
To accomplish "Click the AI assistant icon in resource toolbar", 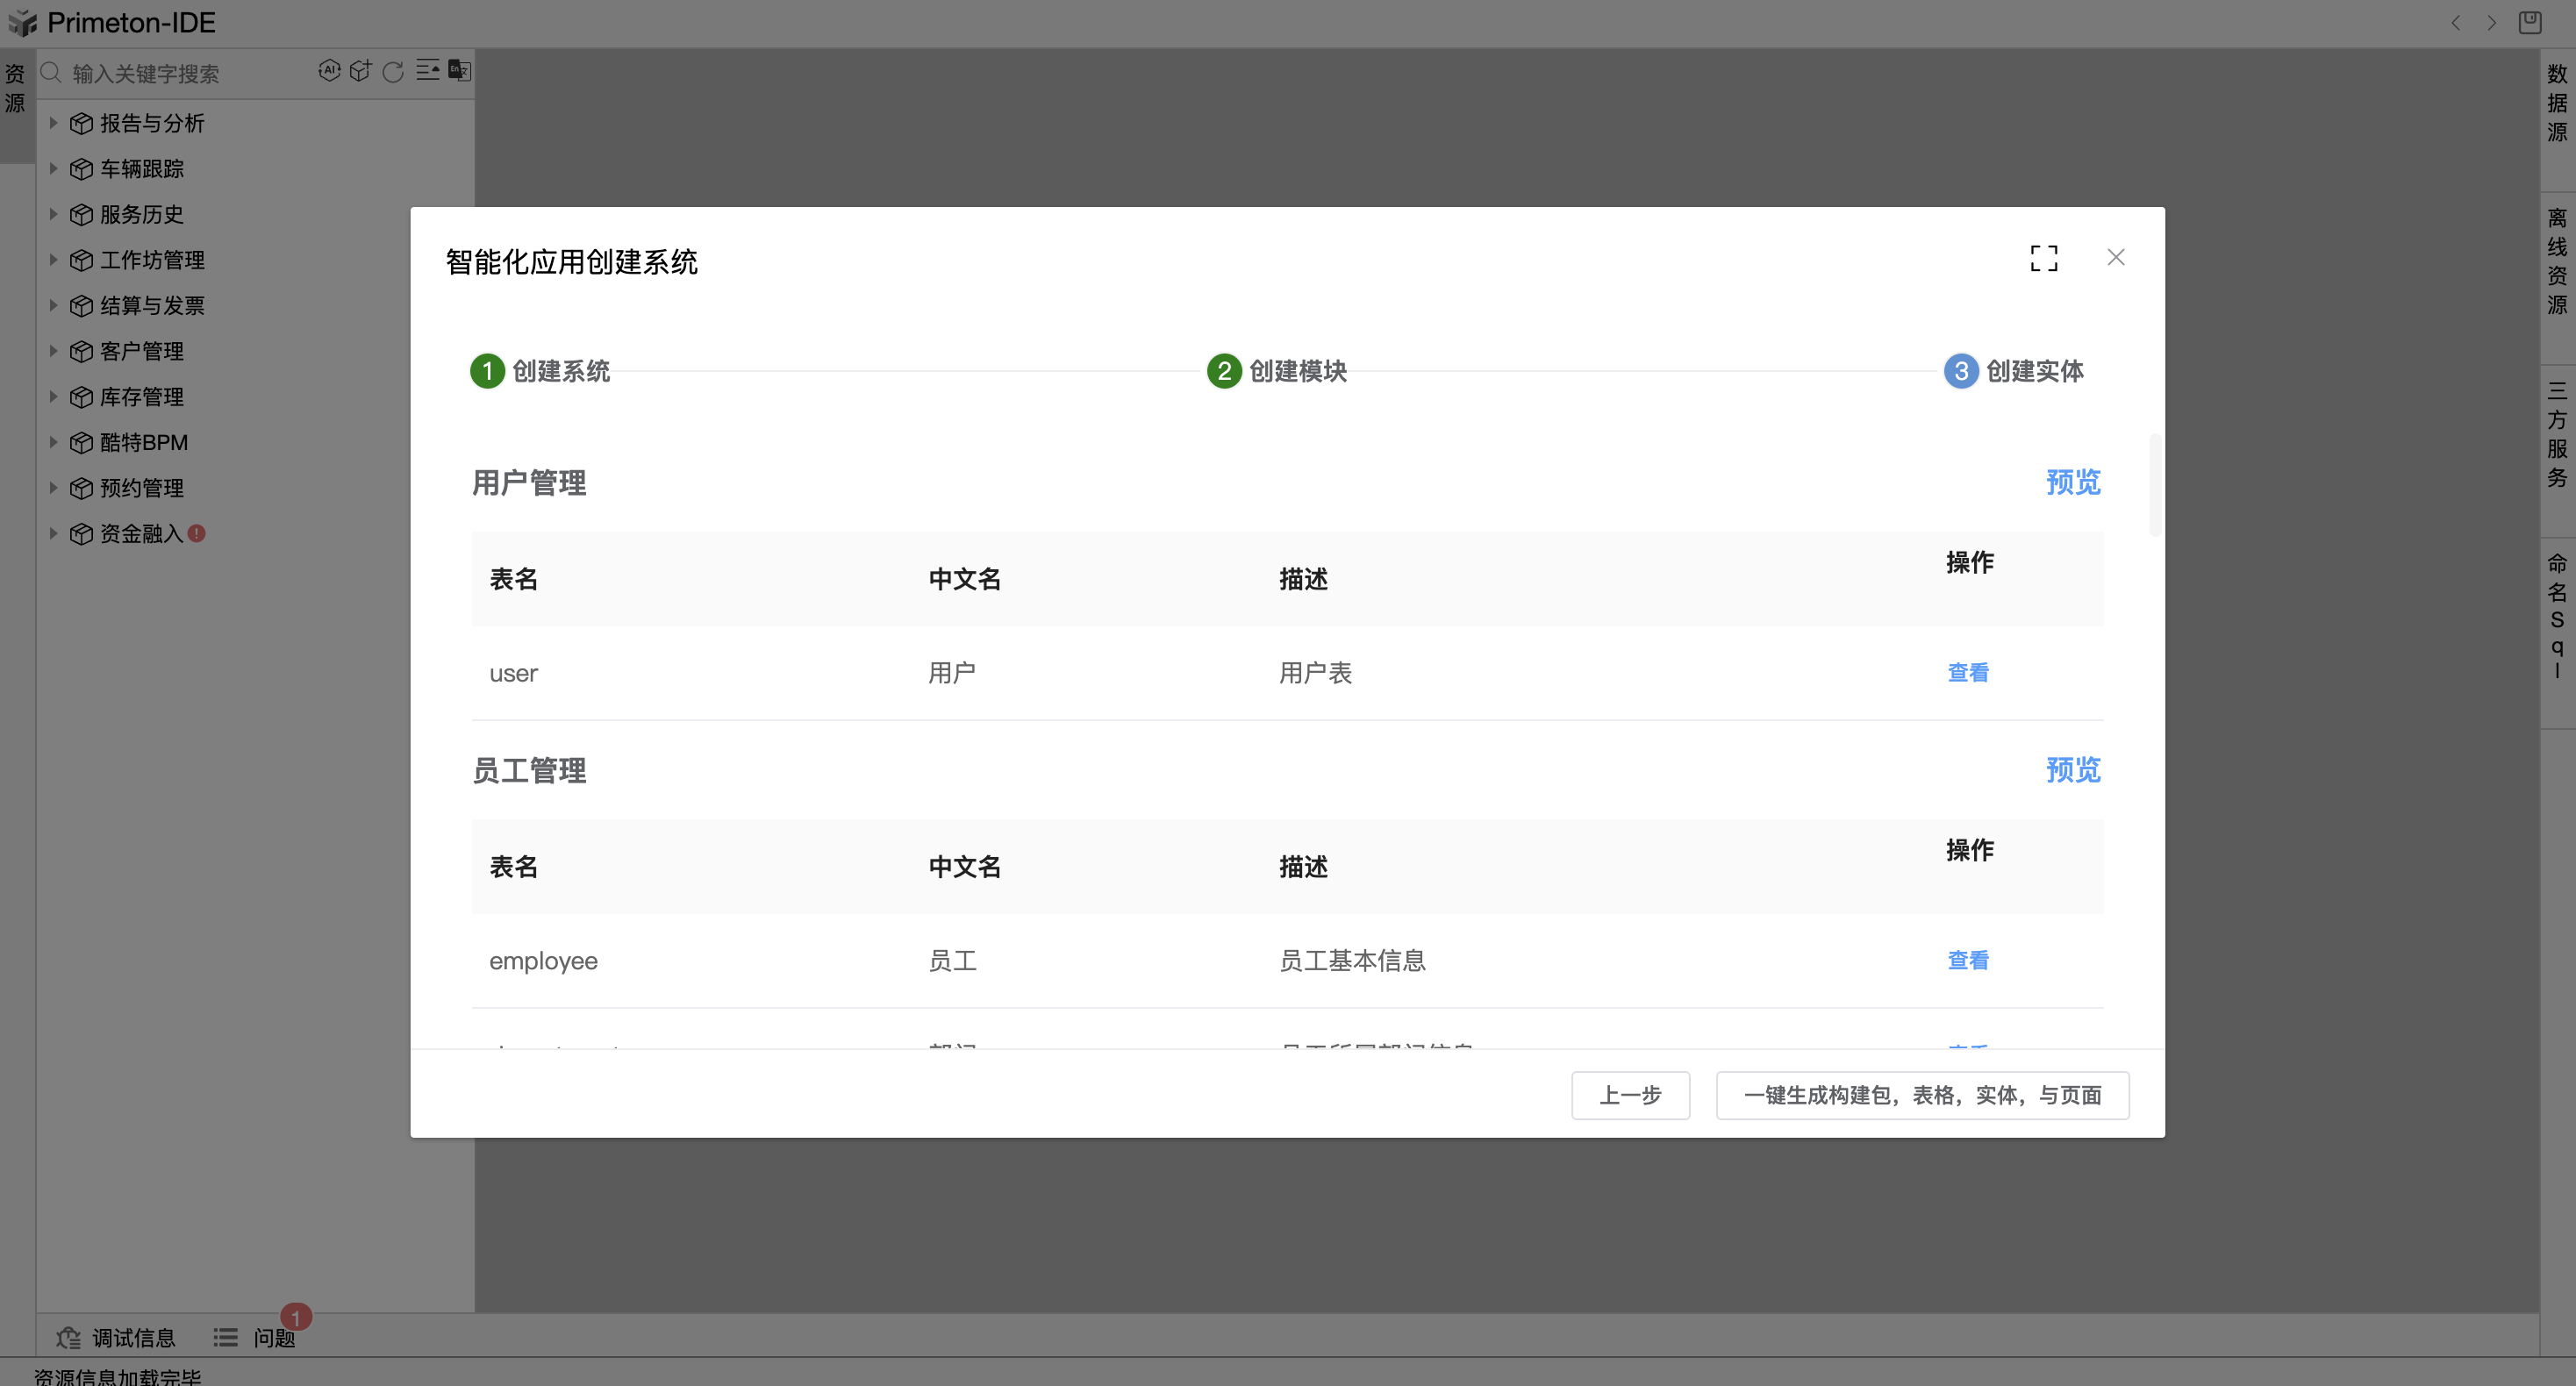I will 329,71.
